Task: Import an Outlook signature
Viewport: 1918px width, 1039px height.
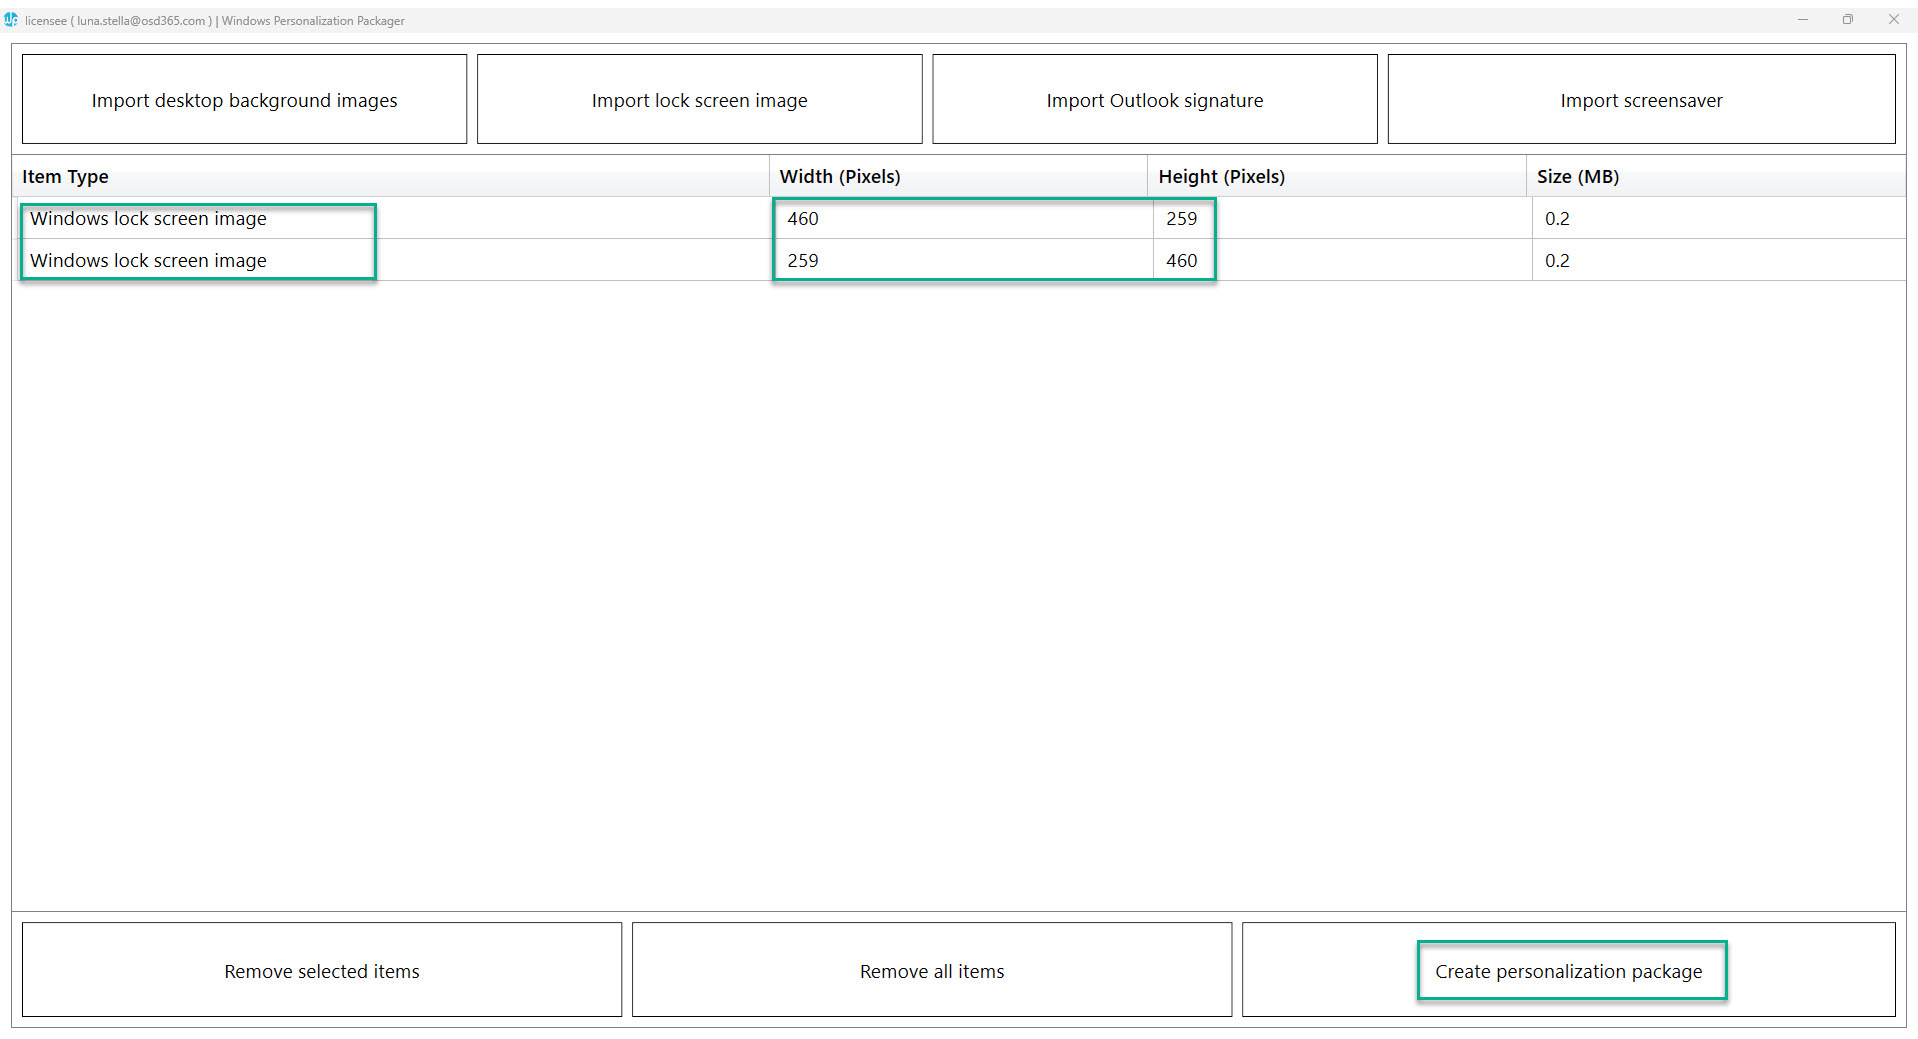Action: [1154, 99]
